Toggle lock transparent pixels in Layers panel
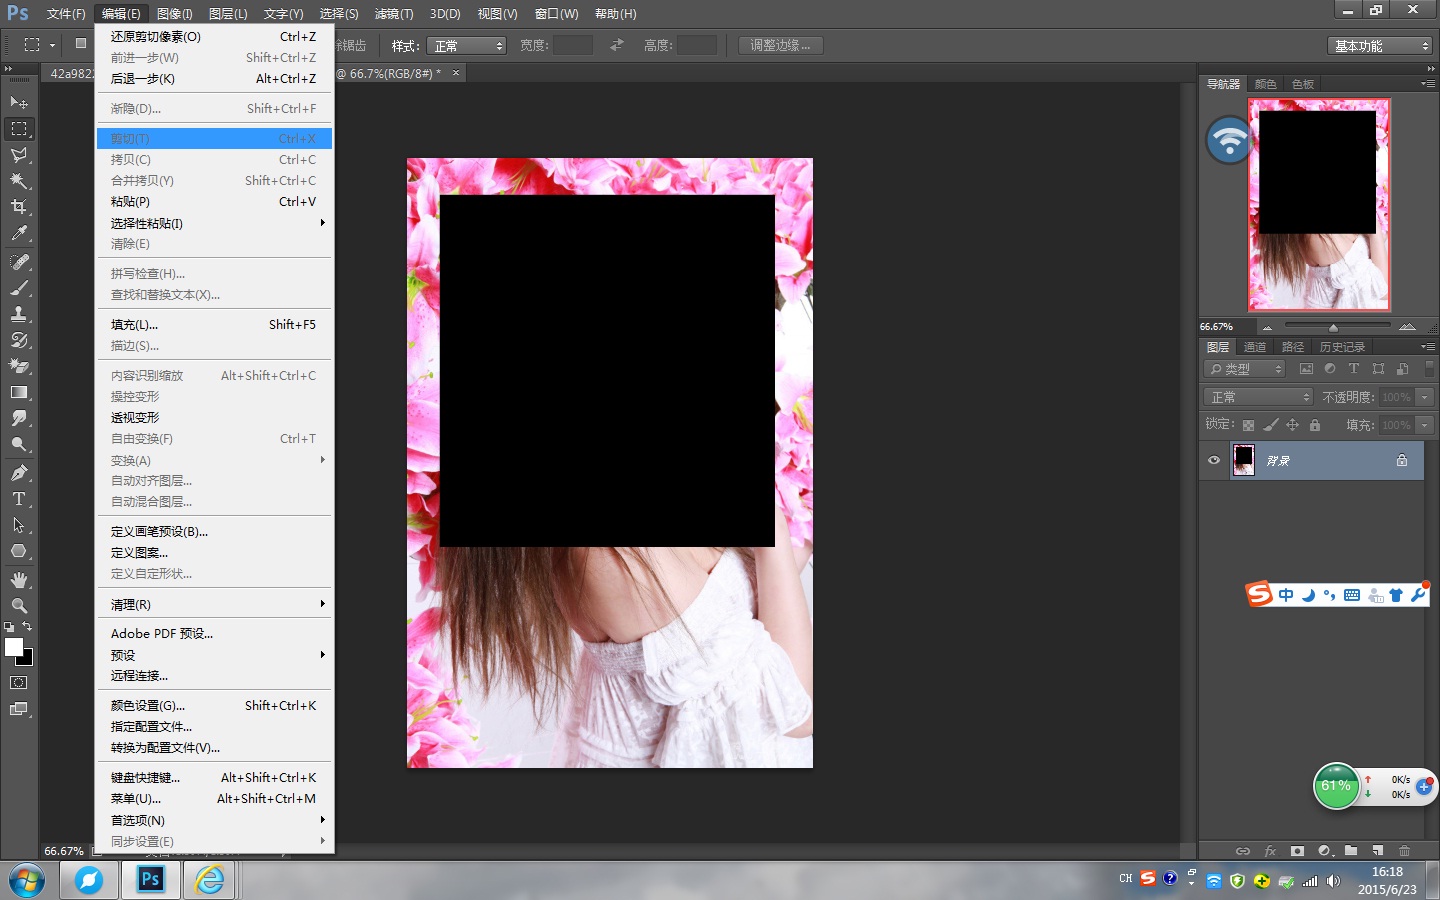This screenshot has height=900, width=1440. [1248, 425]
